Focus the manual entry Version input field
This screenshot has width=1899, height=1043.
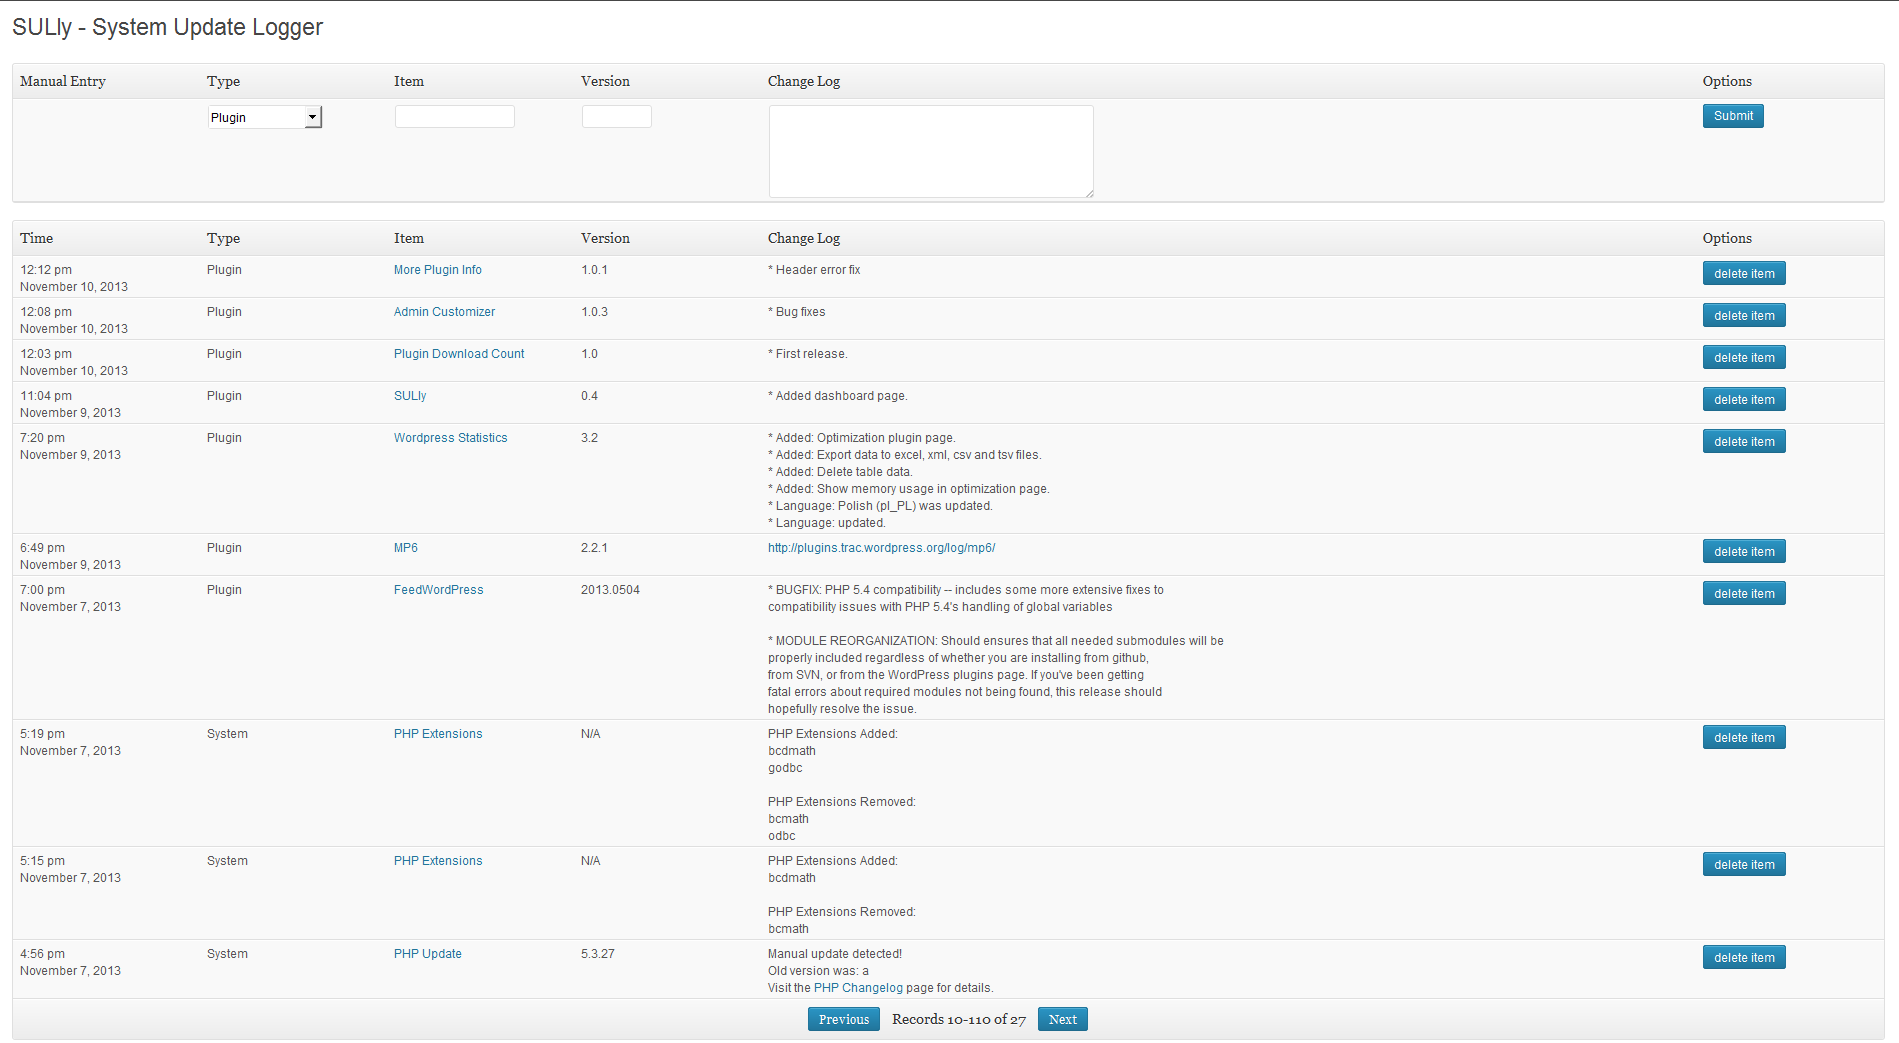tap(617, 116)
